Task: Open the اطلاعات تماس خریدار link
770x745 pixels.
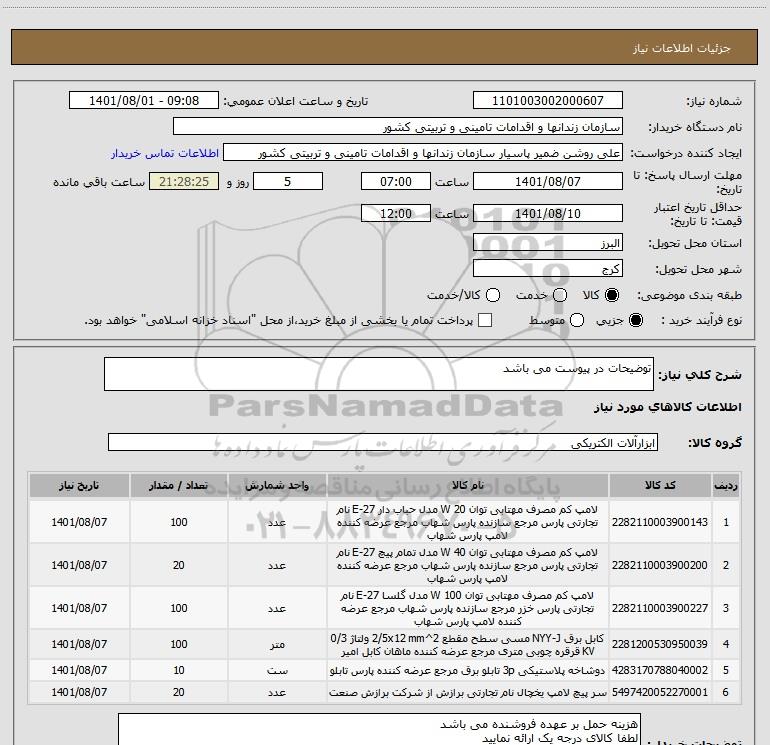Action: [165, 153]
